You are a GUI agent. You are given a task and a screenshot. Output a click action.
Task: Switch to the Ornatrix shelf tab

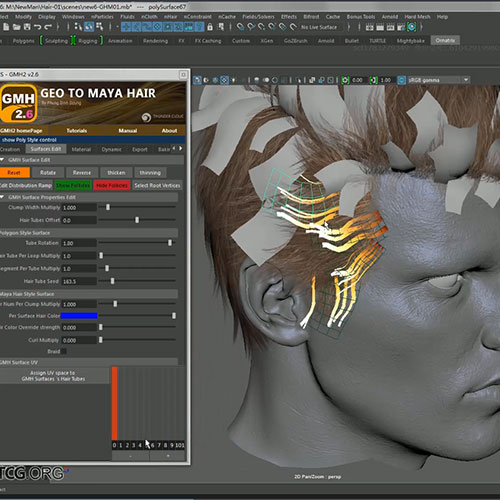(x=445, y=40)
